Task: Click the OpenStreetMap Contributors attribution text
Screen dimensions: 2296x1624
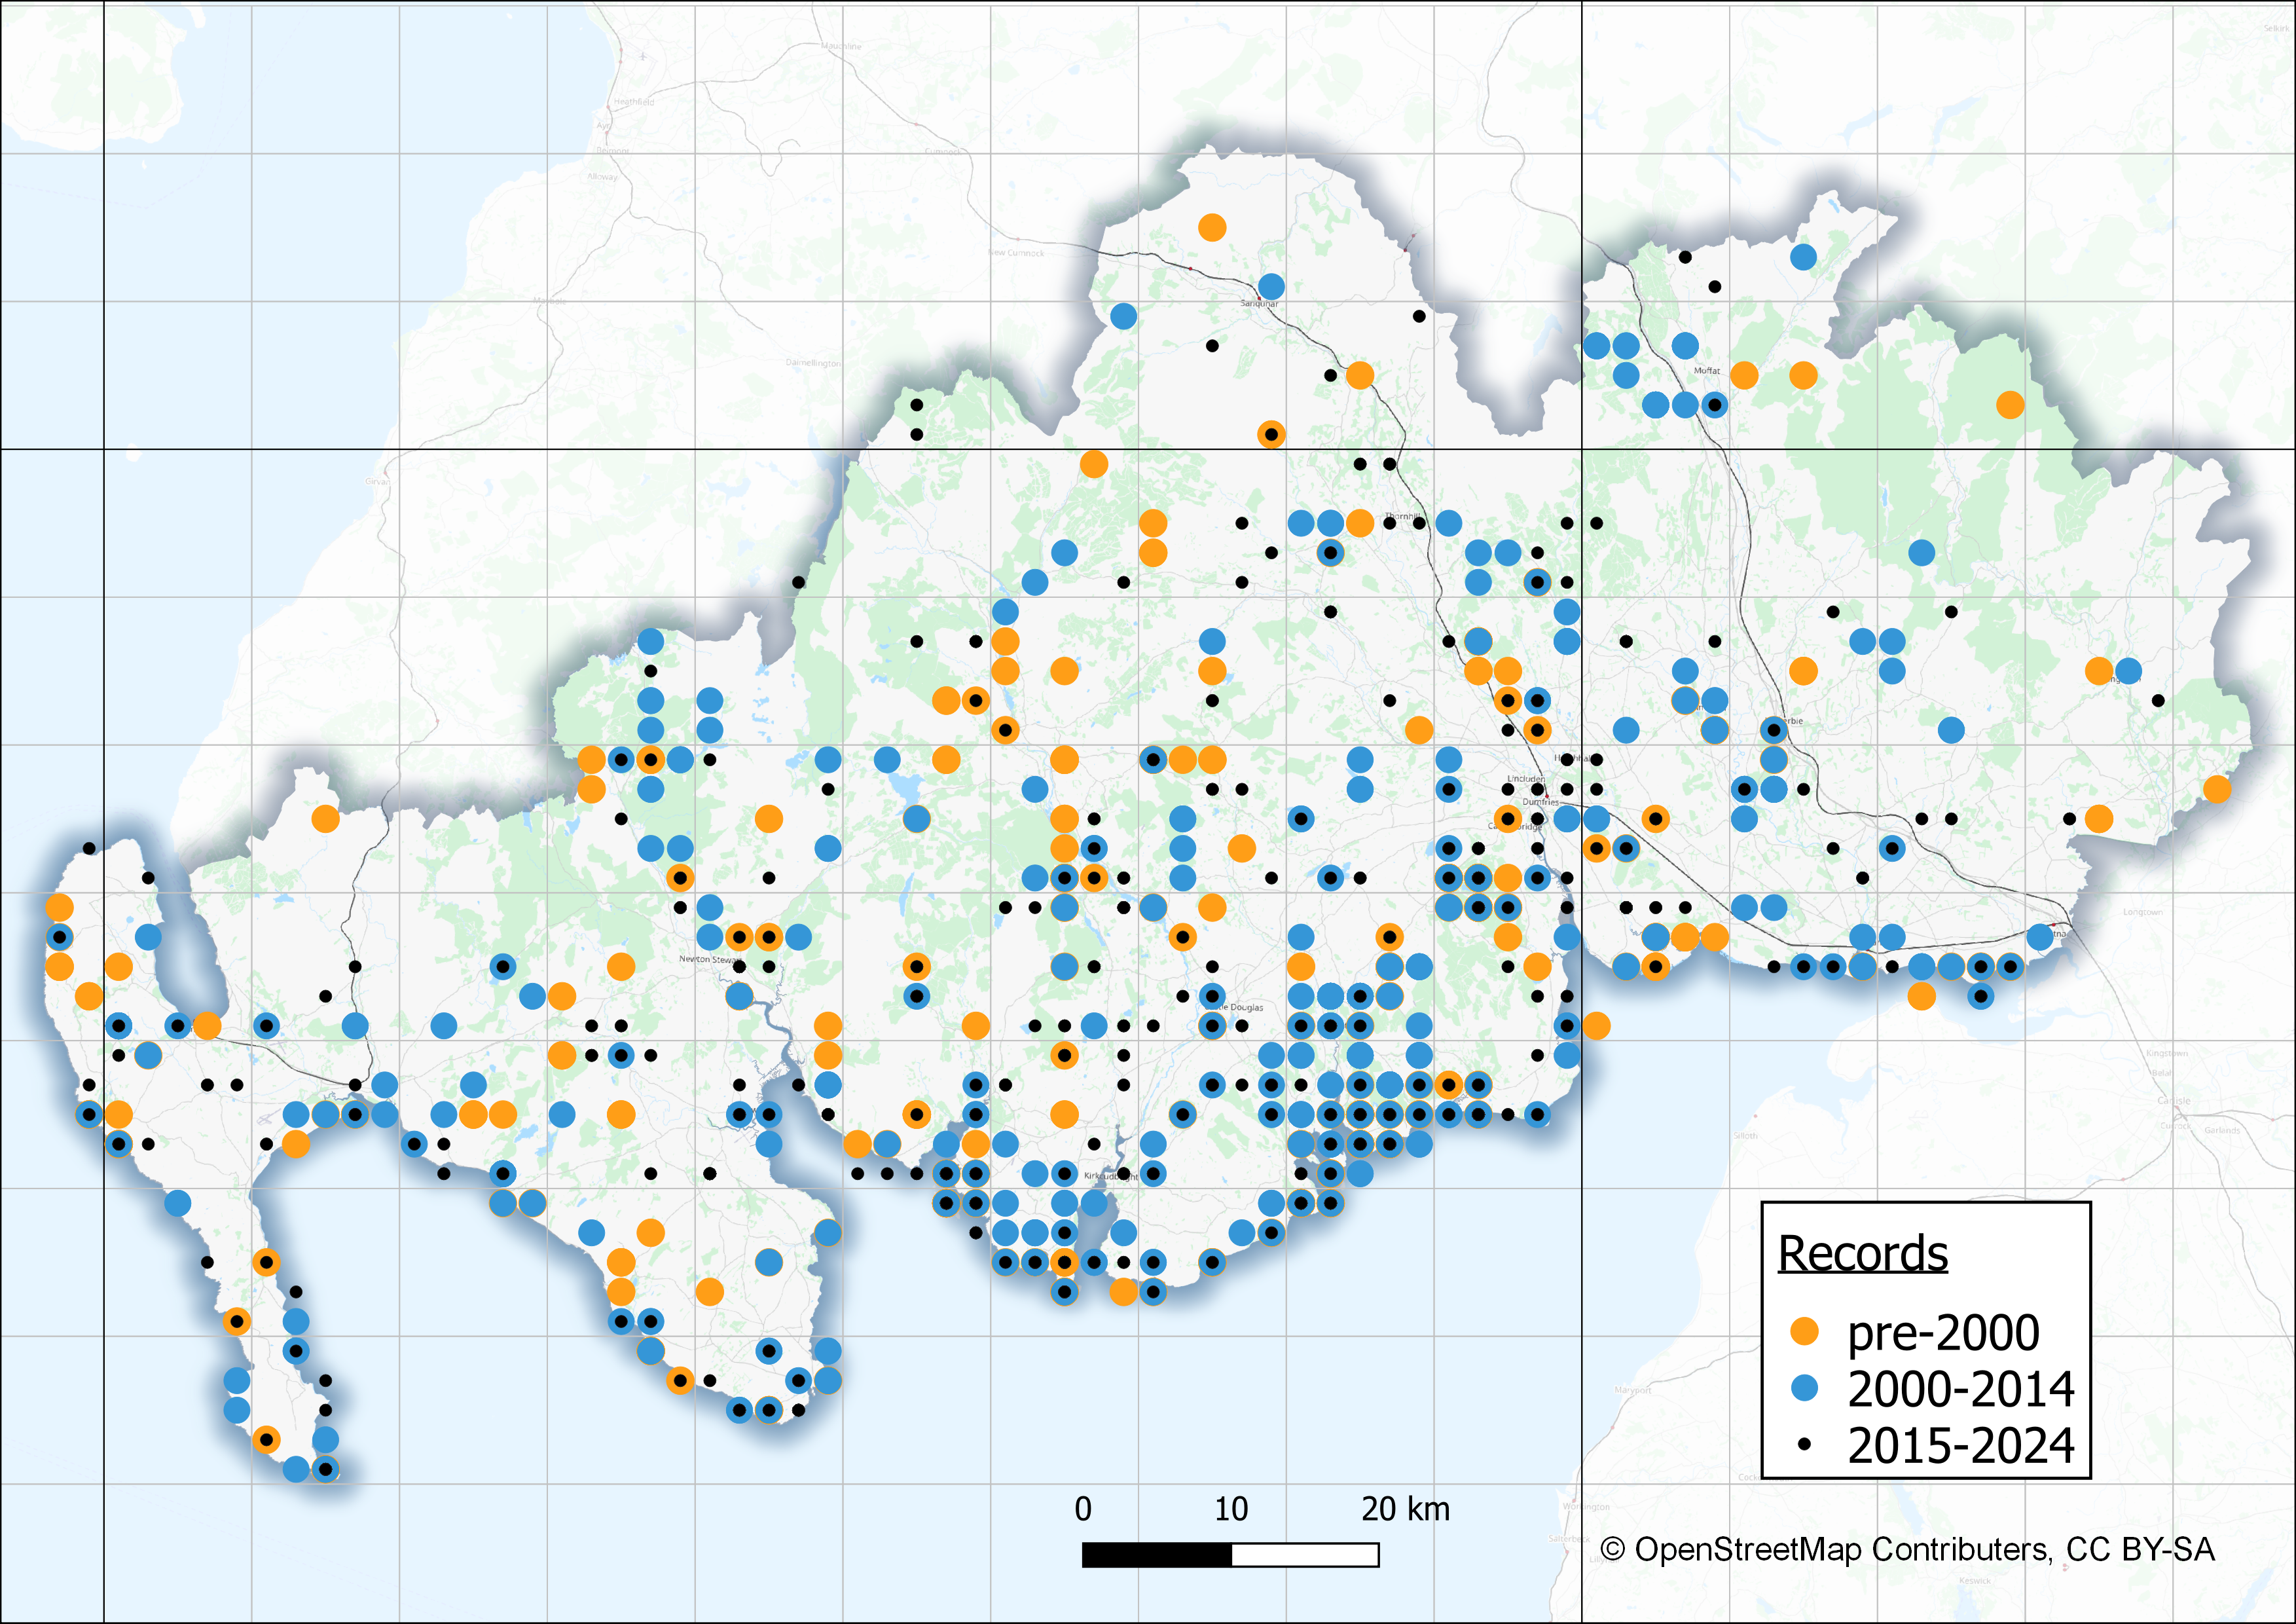Action: point(1907,1549)
